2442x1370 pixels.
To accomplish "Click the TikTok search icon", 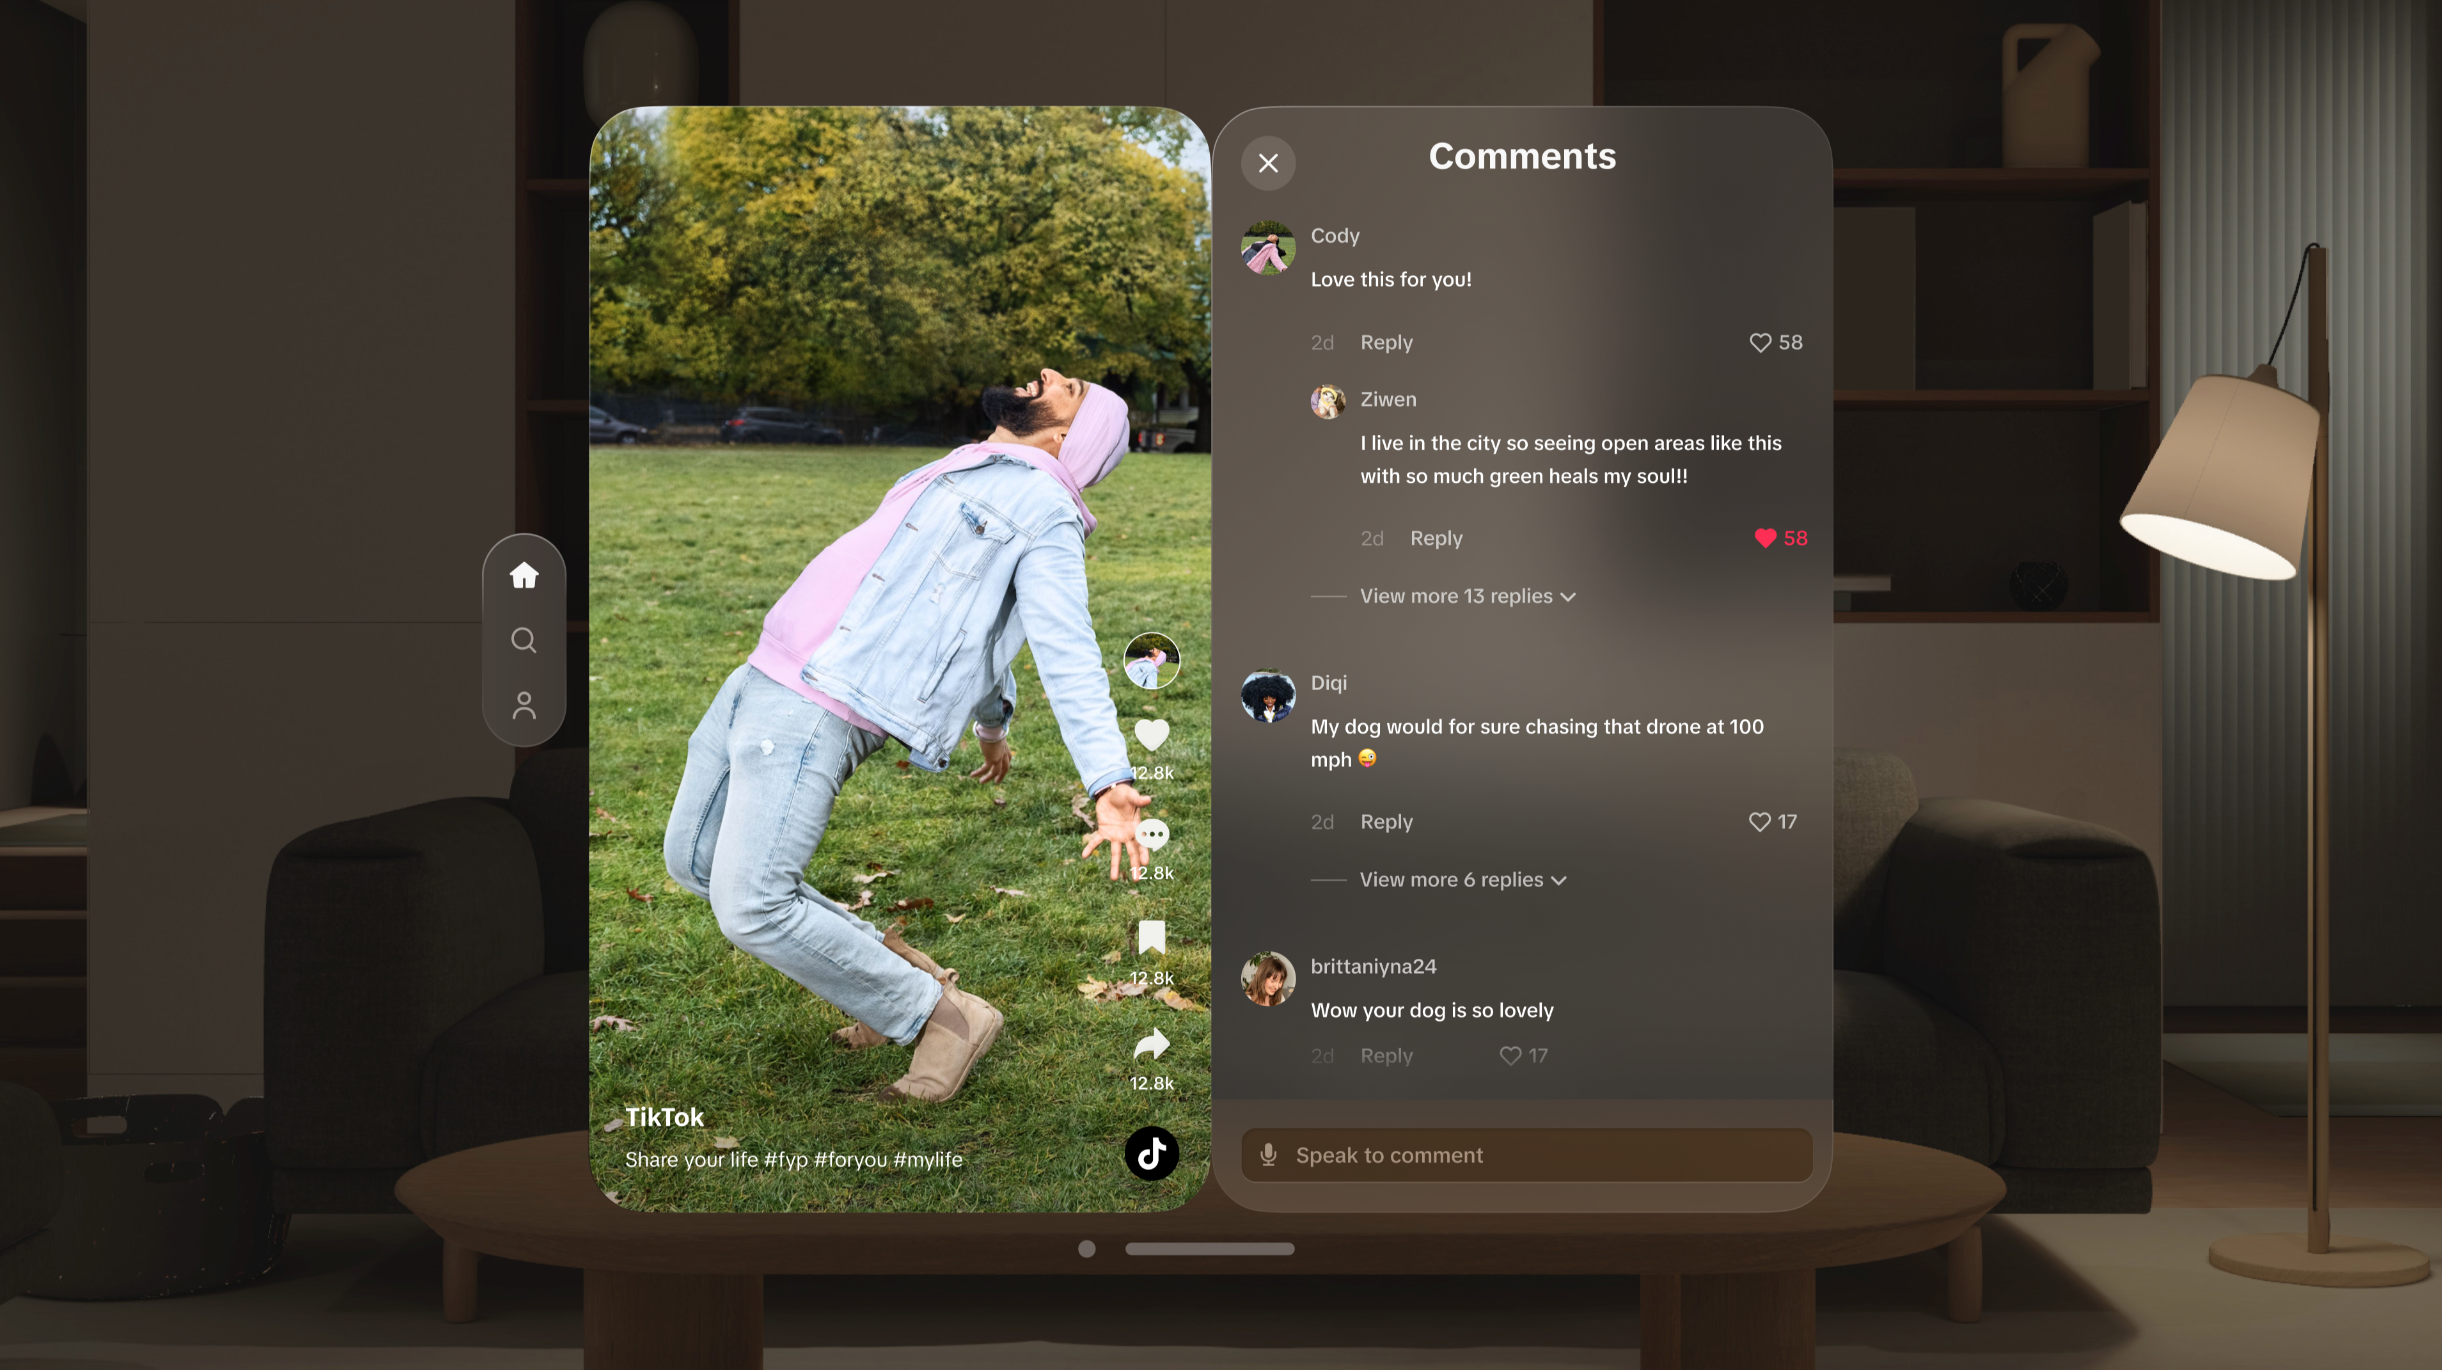I will 525,639.
